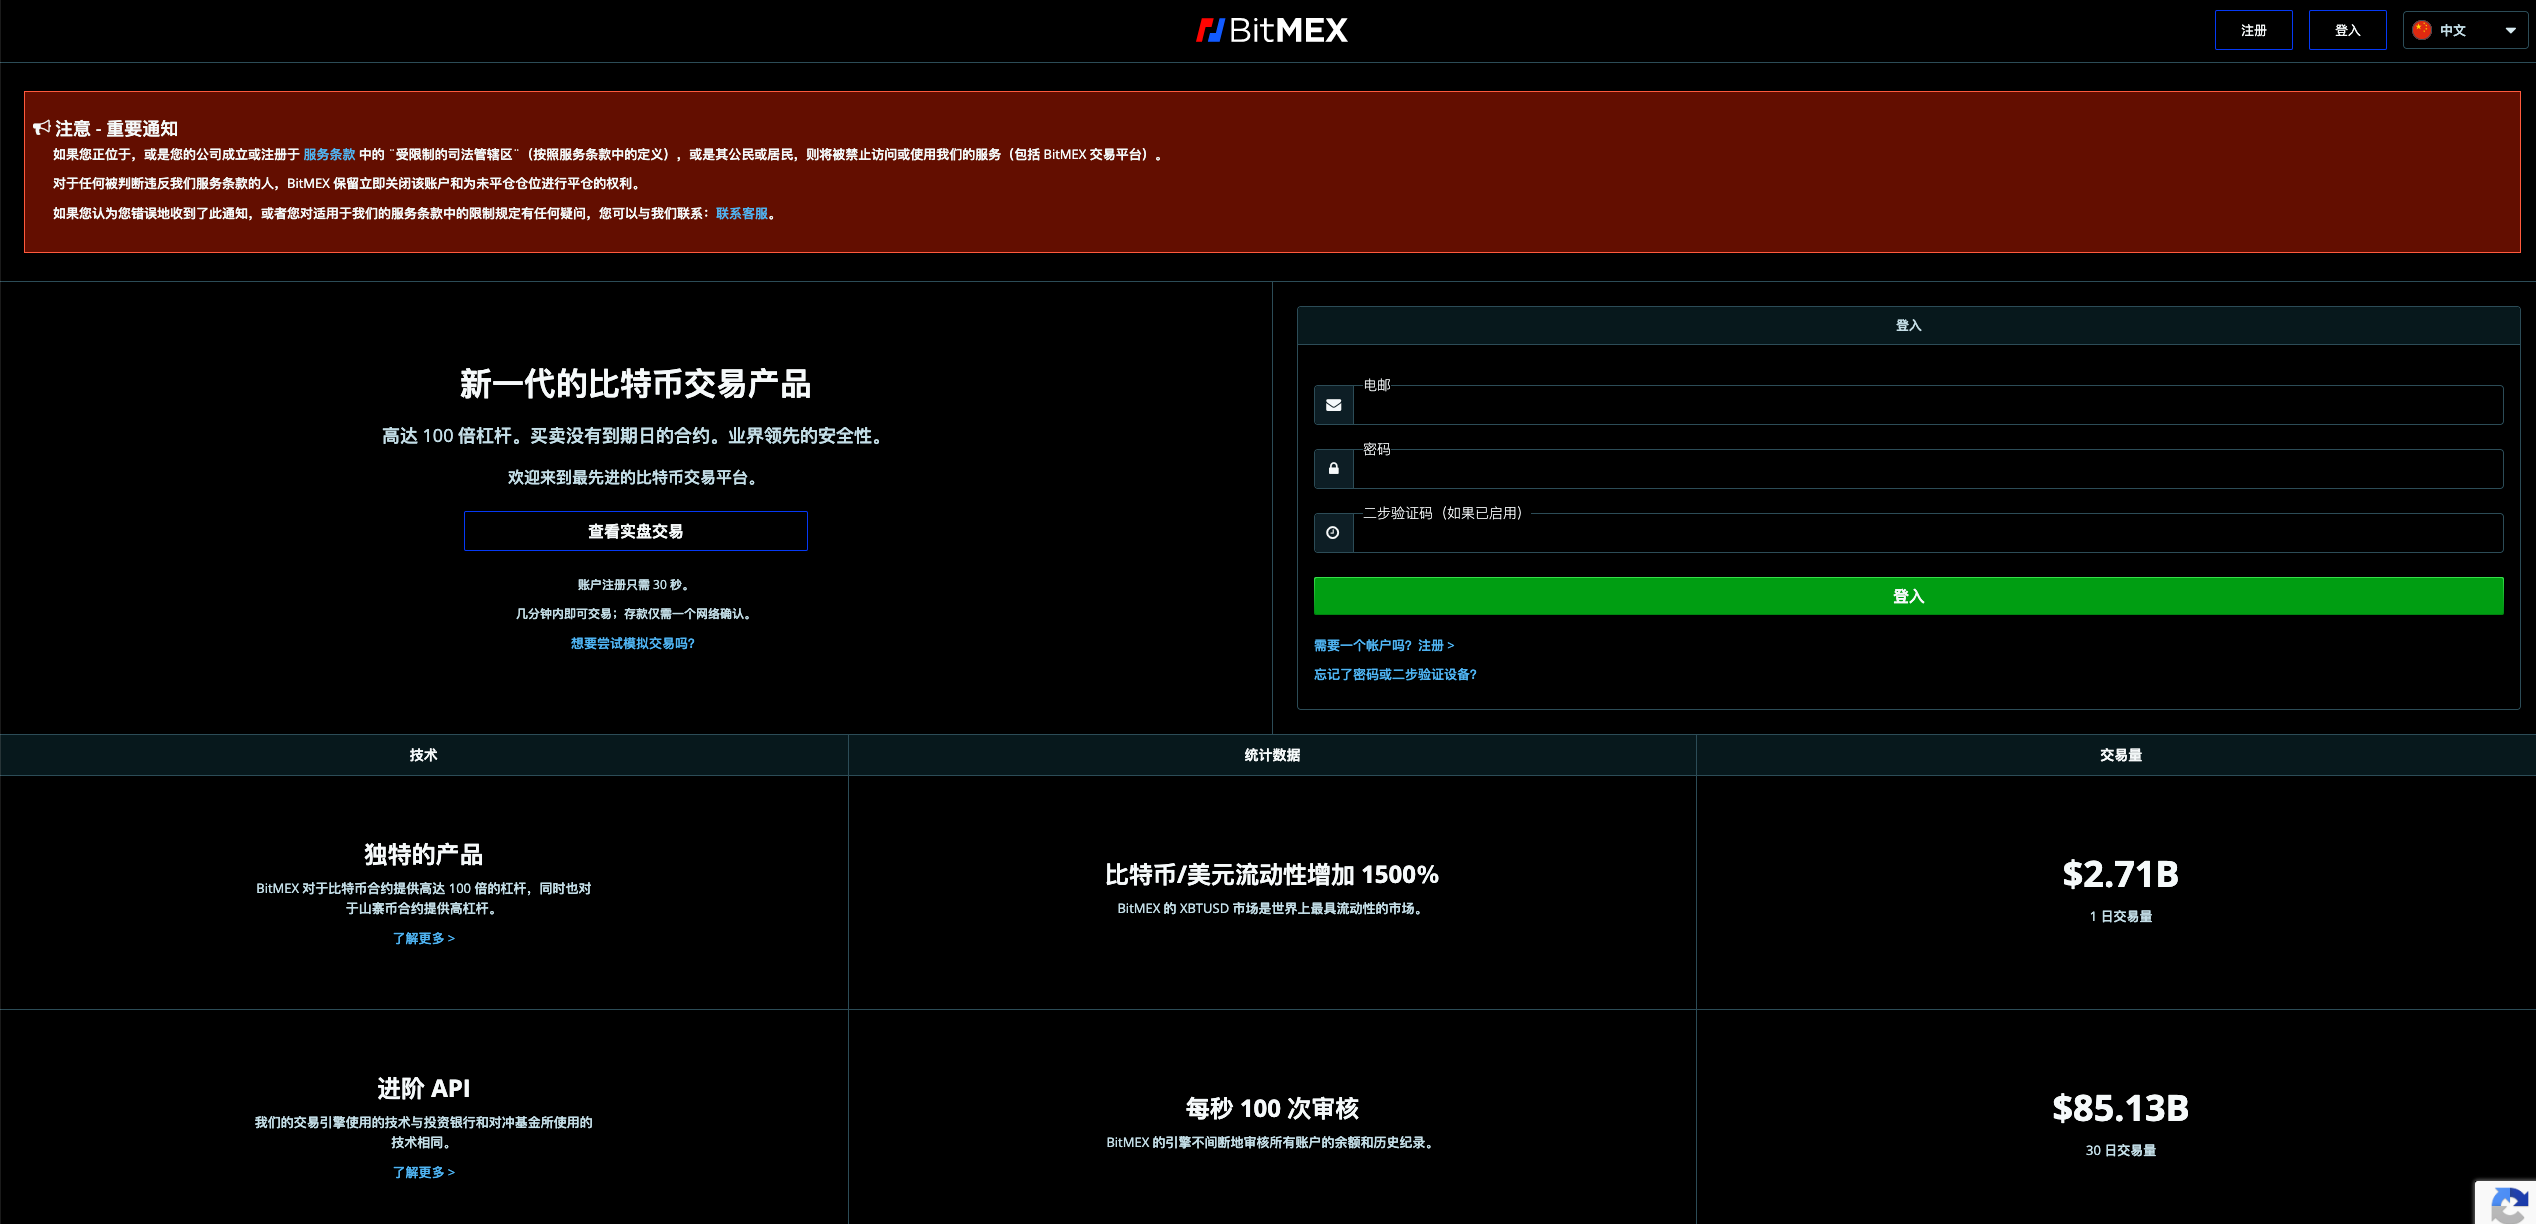The image size is (2536, 1224).
Task: Click 需要一个帐户吗? 注册 link
Action: (x=1383, y=645)
